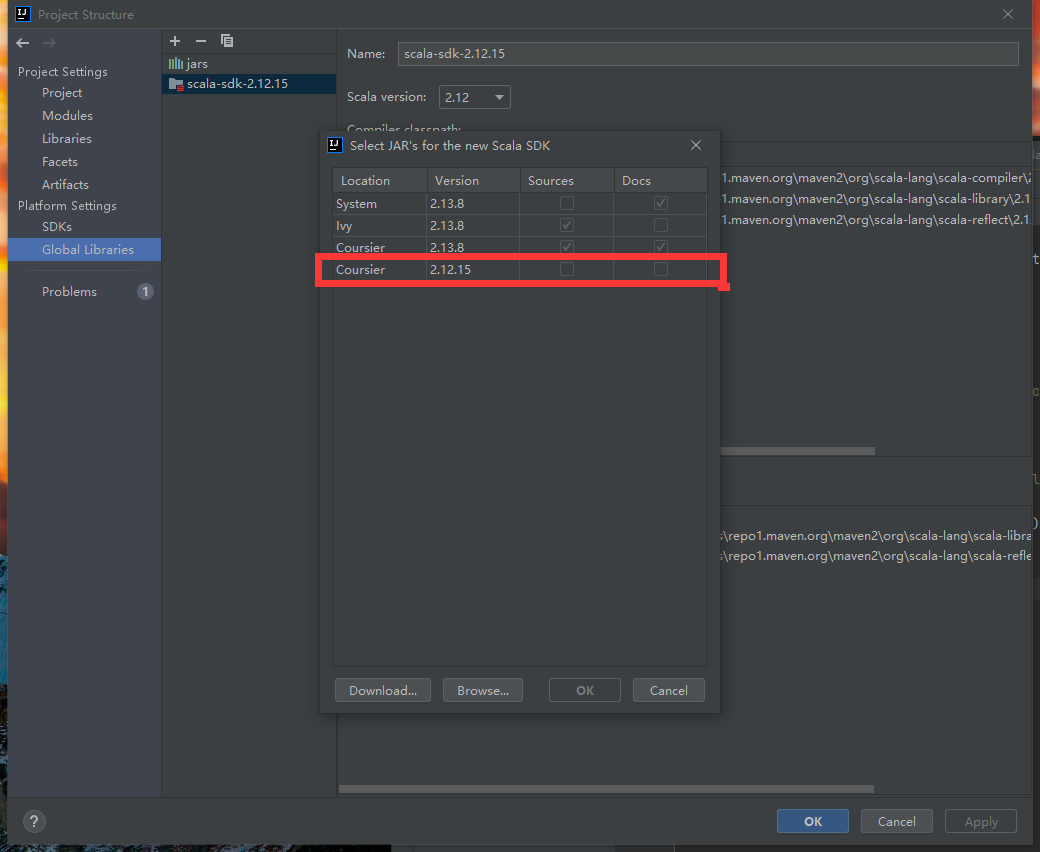Click the Download... button
1040x852 pixels.
coord(383,690)
